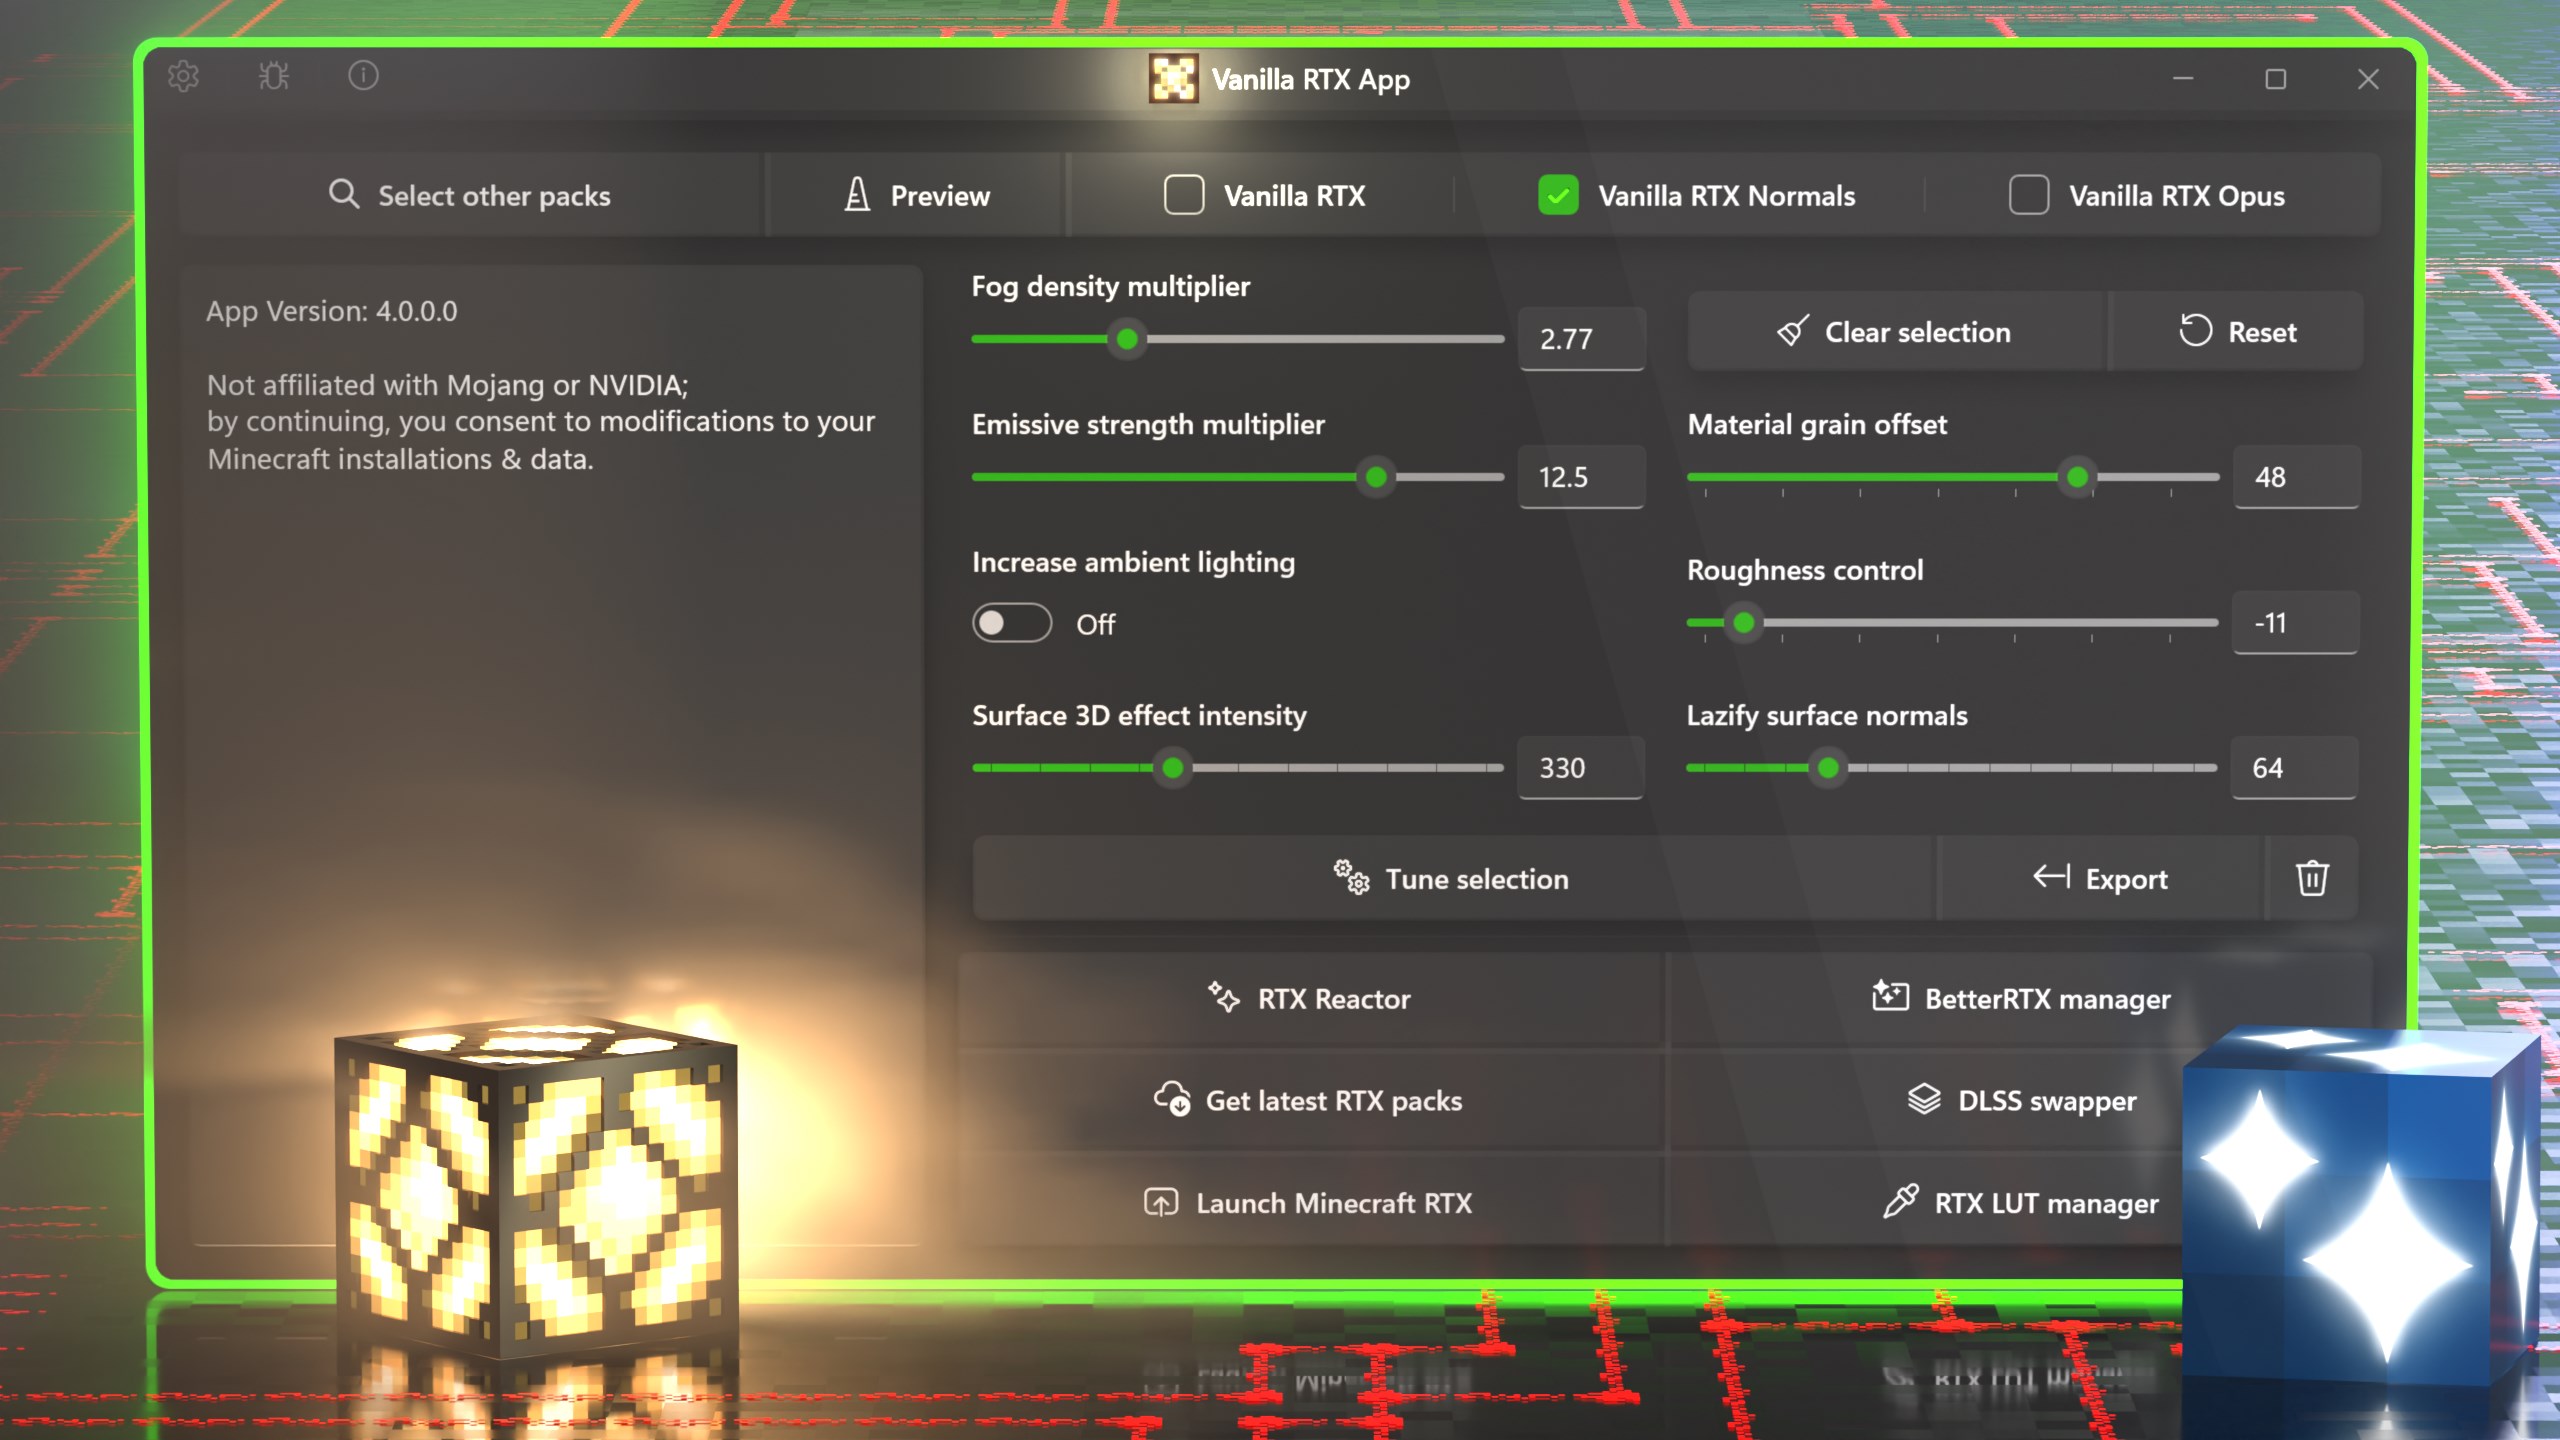Click Launch Minecraft RTX label
The image size is (2560, 1440).
(1334, 1203)
